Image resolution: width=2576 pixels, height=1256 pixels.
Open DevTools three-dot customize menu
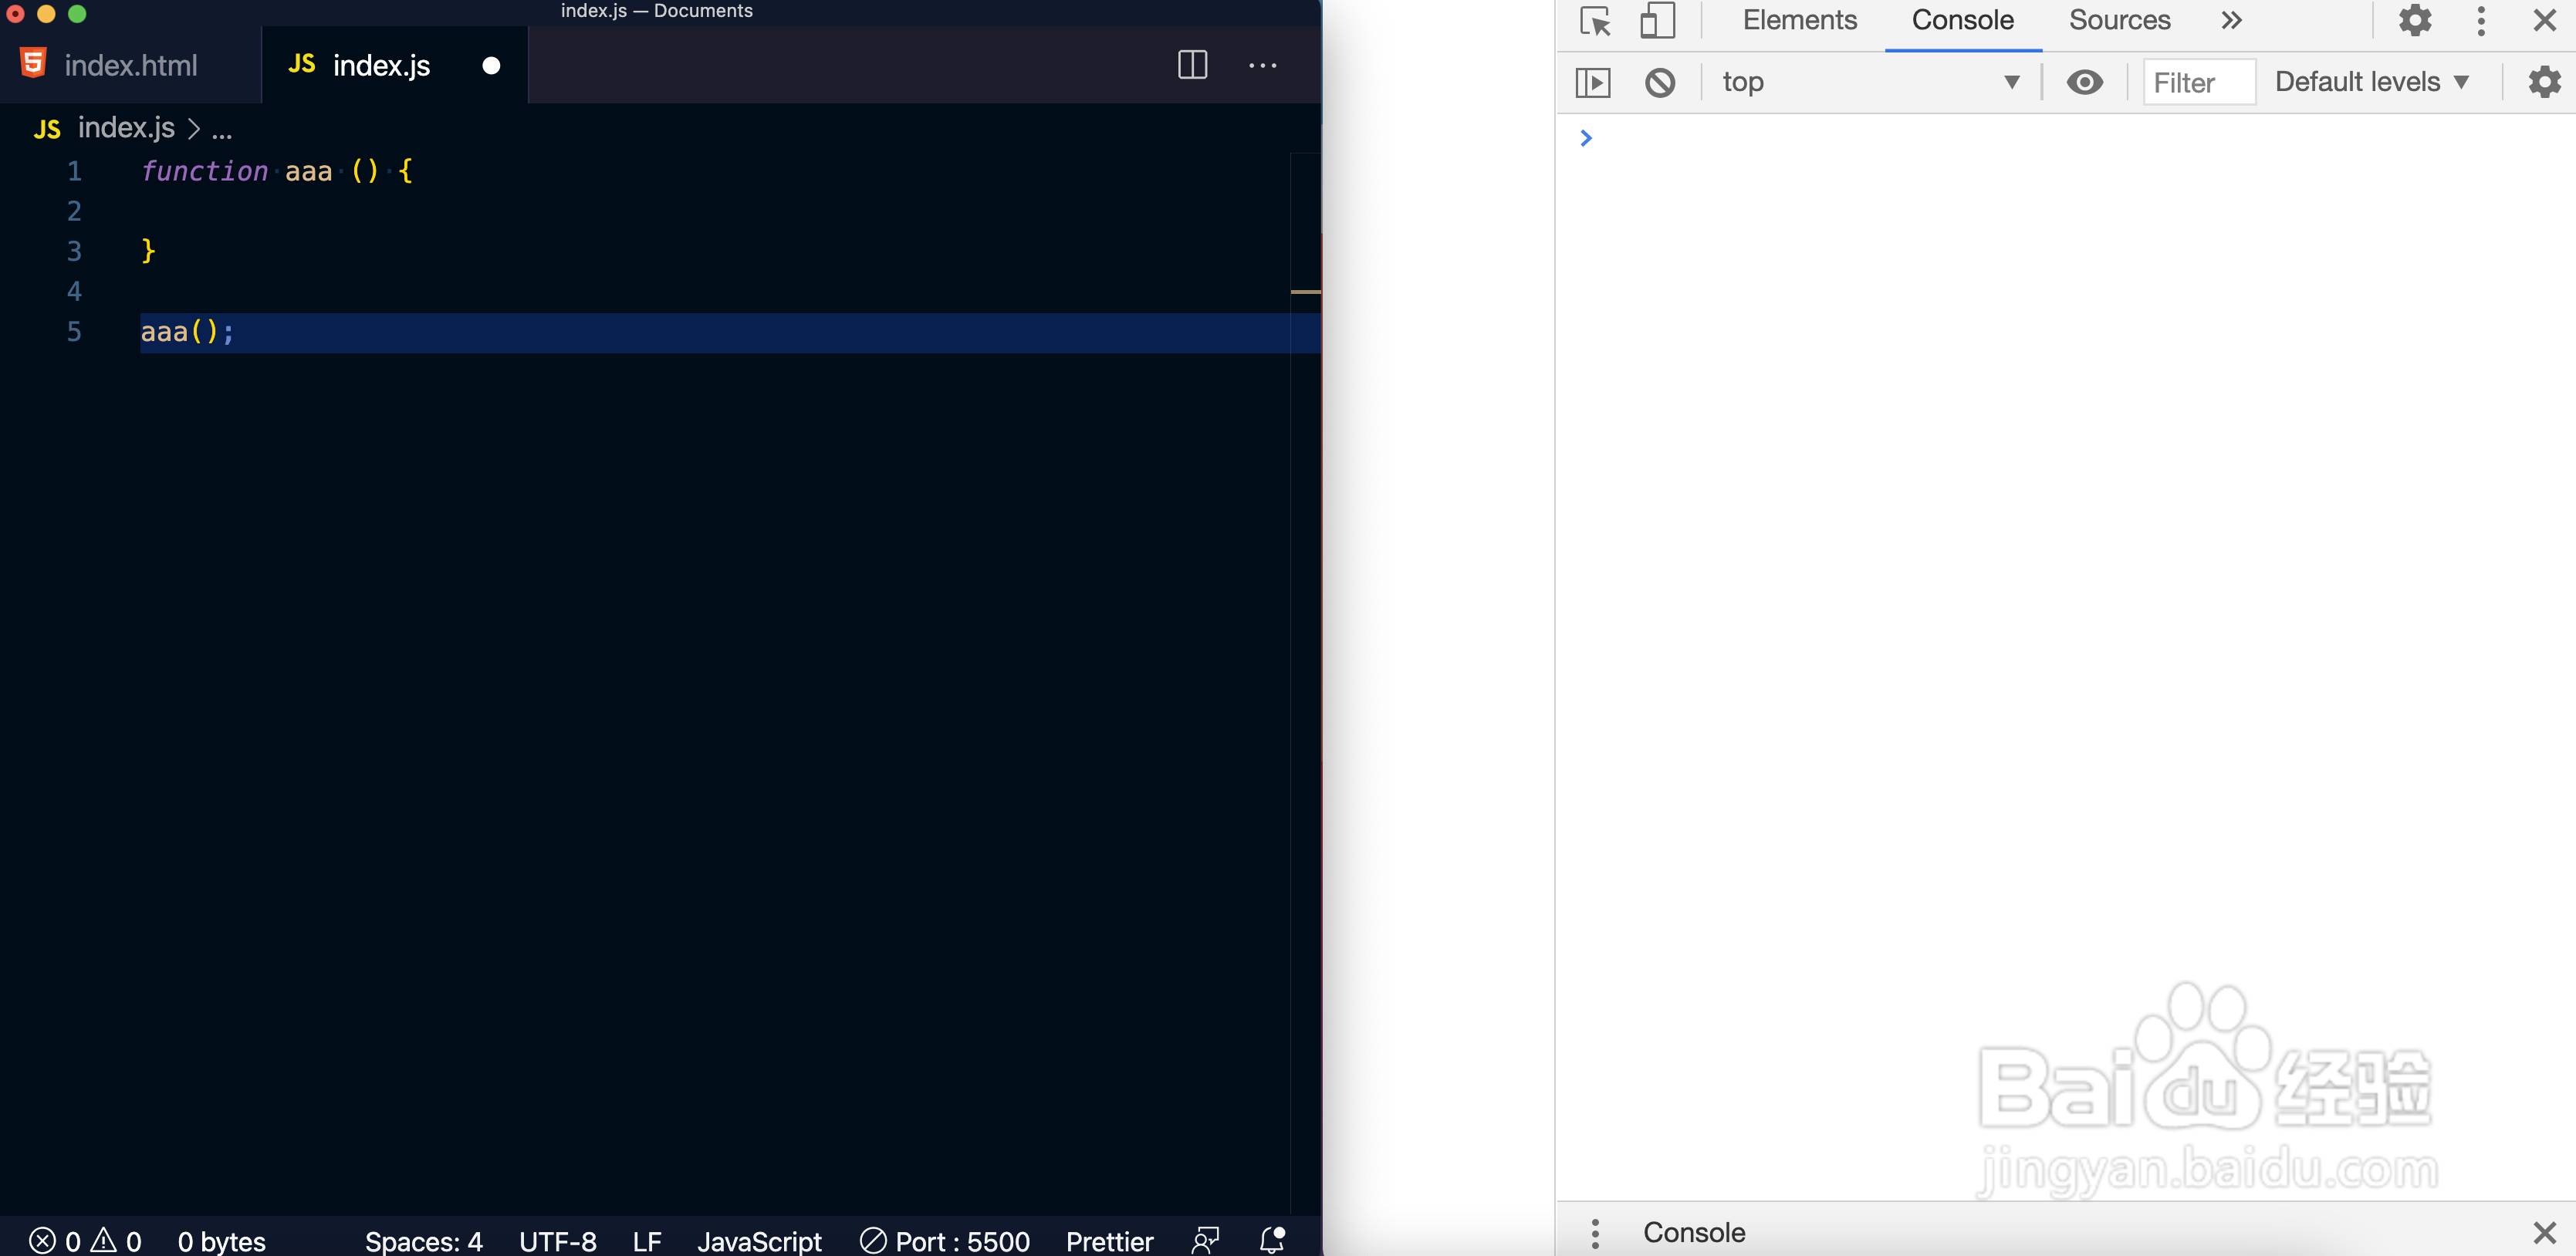coord(2480,21)
